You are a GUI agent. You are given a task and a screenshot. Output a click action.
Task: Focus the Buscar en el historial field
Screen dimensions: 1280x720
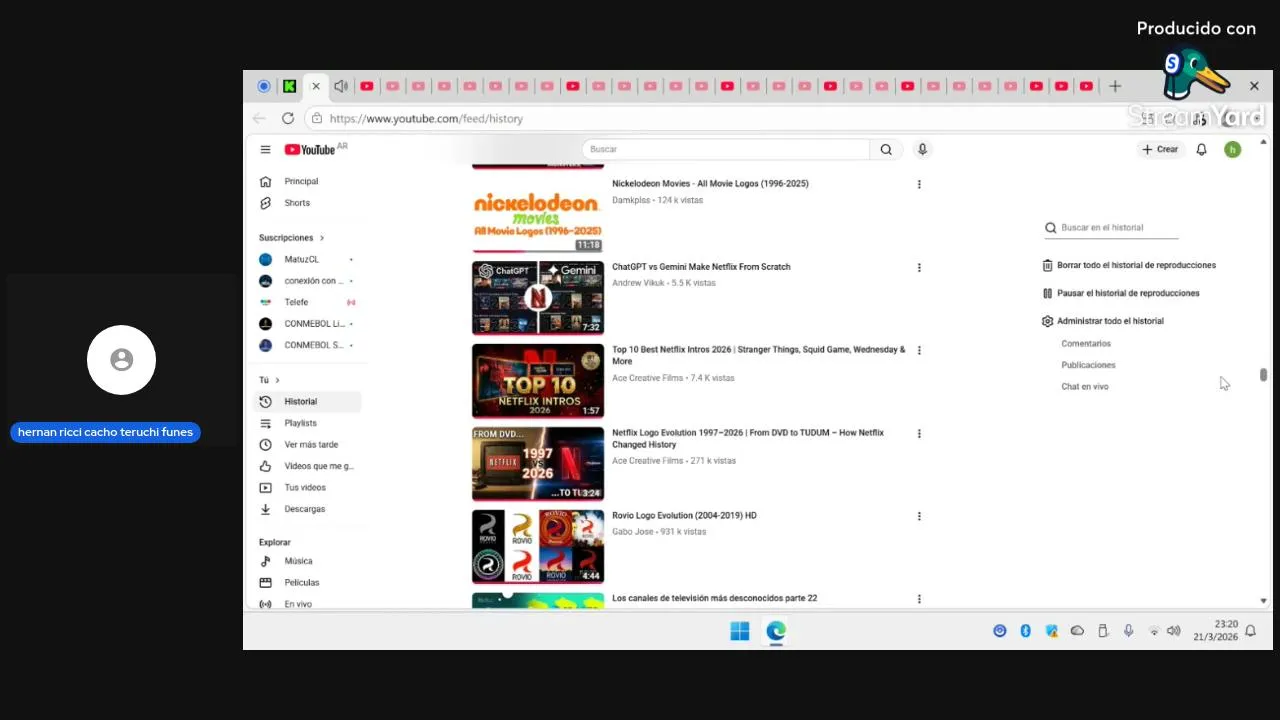(1111, 228)
